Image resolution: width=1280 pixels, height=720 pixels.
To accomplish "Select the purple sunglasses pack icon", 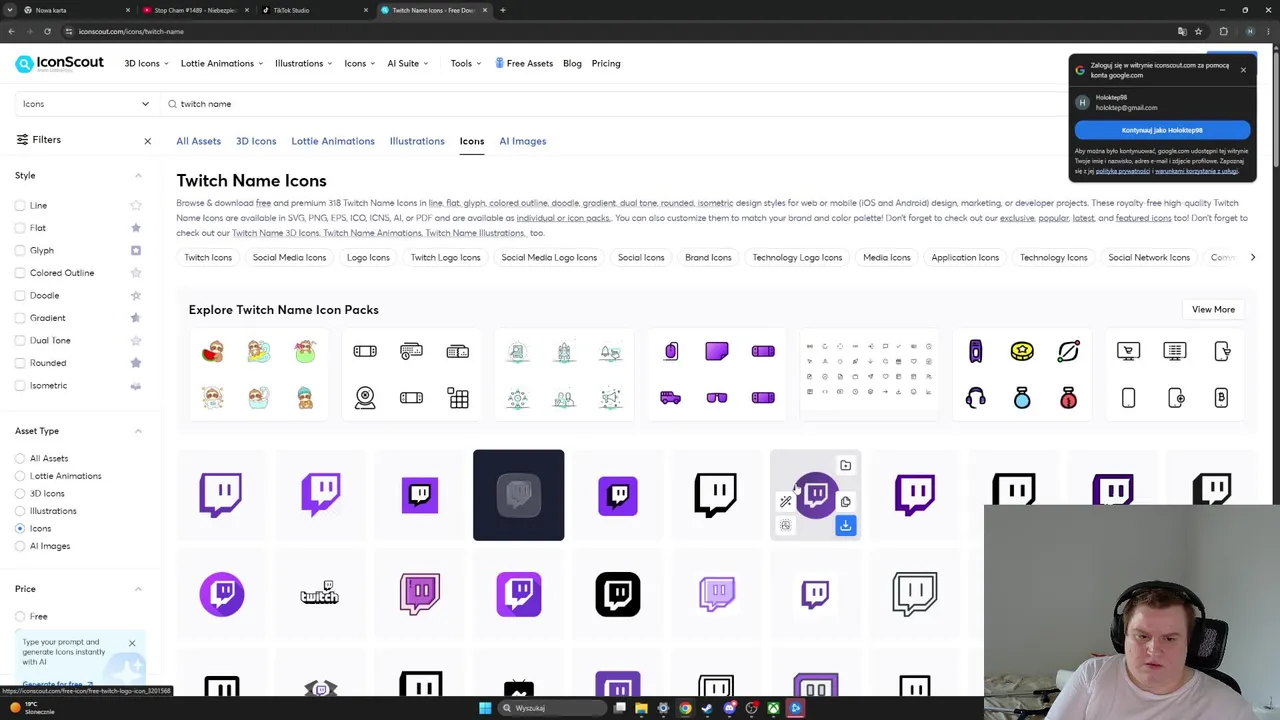I will click(717, 398).
